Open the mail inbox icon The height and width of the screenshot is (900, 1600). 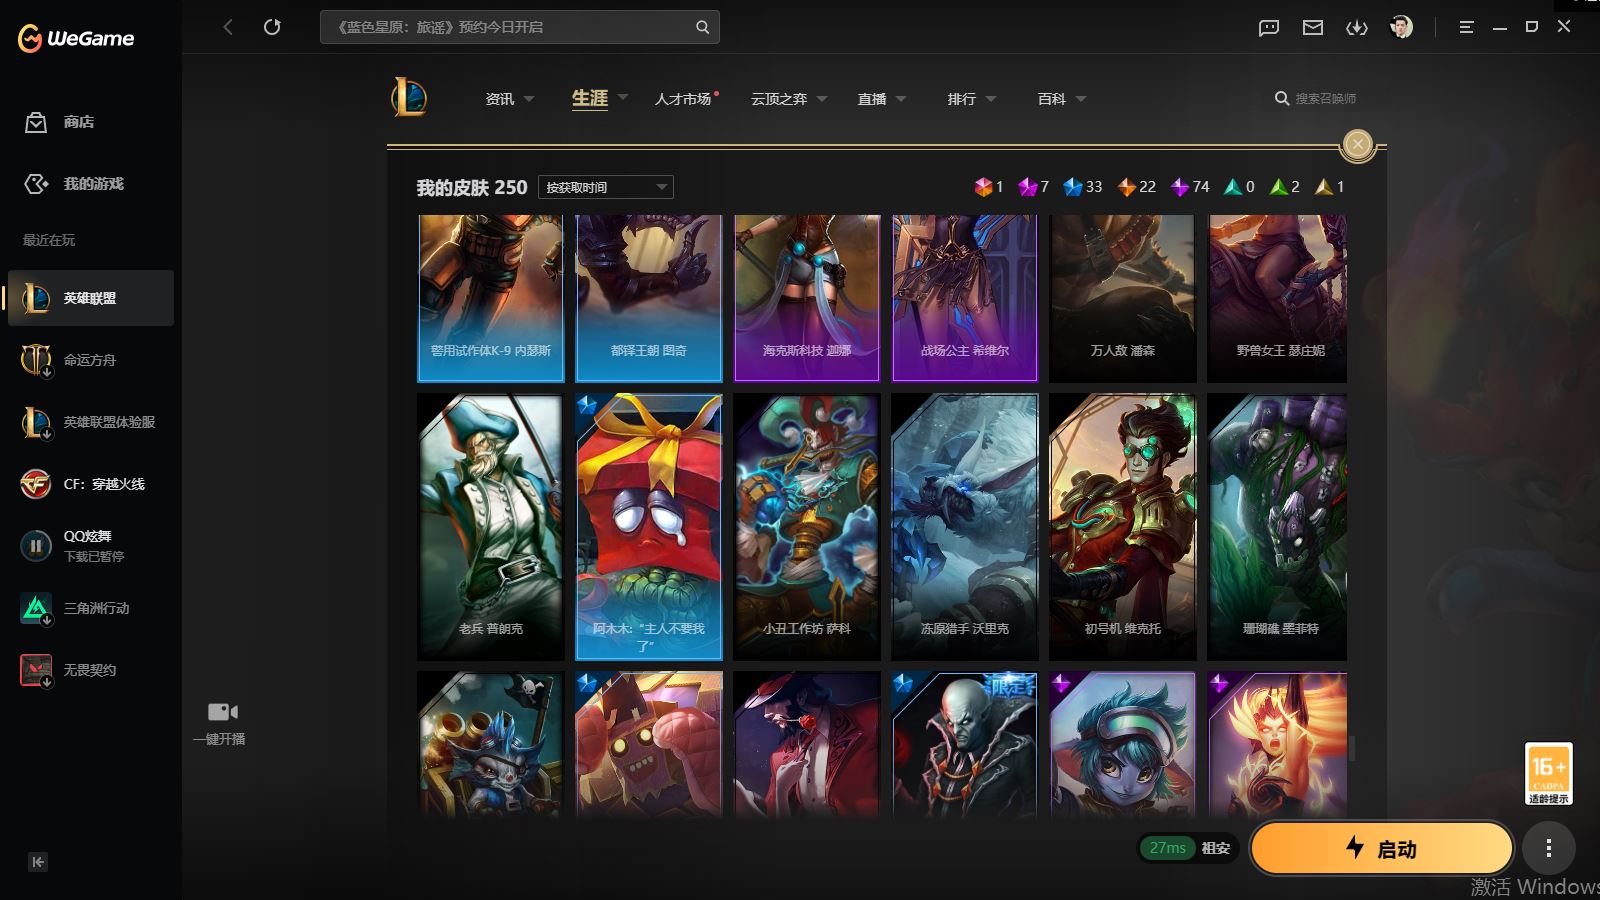(x=1313, y=28)
